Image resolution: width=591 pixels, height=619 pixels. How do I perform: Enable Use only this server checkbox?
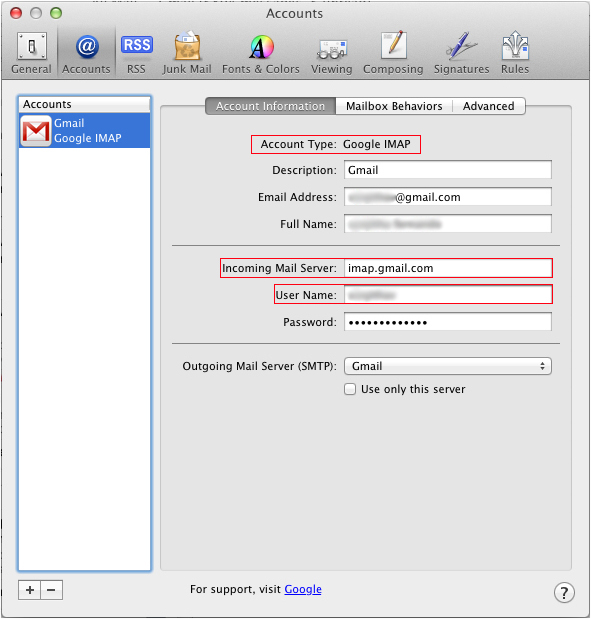(350, 389)
